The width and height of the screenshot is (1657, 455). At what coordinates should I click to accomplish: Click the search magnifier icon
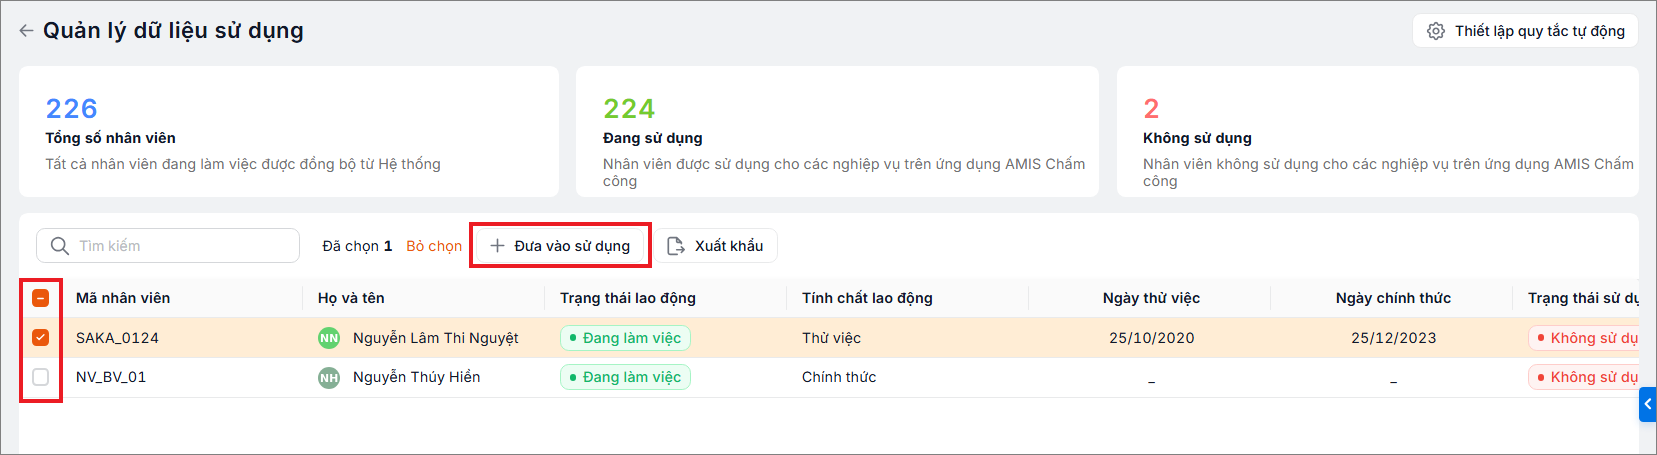click(60, 246)
